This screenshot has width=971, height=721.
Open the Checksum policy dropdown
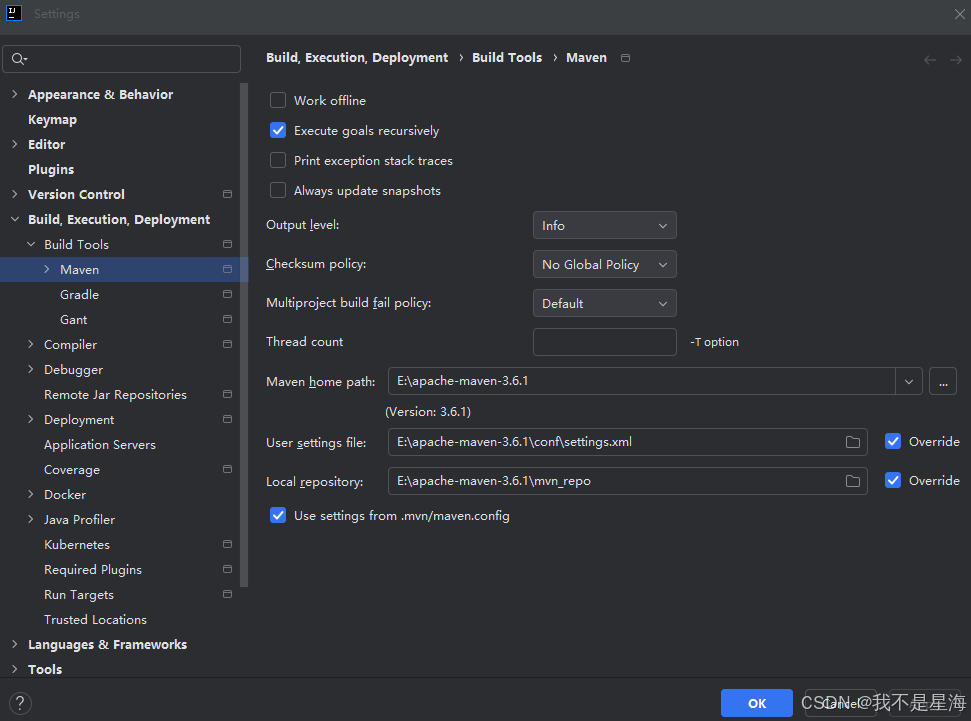click(604, 264)
